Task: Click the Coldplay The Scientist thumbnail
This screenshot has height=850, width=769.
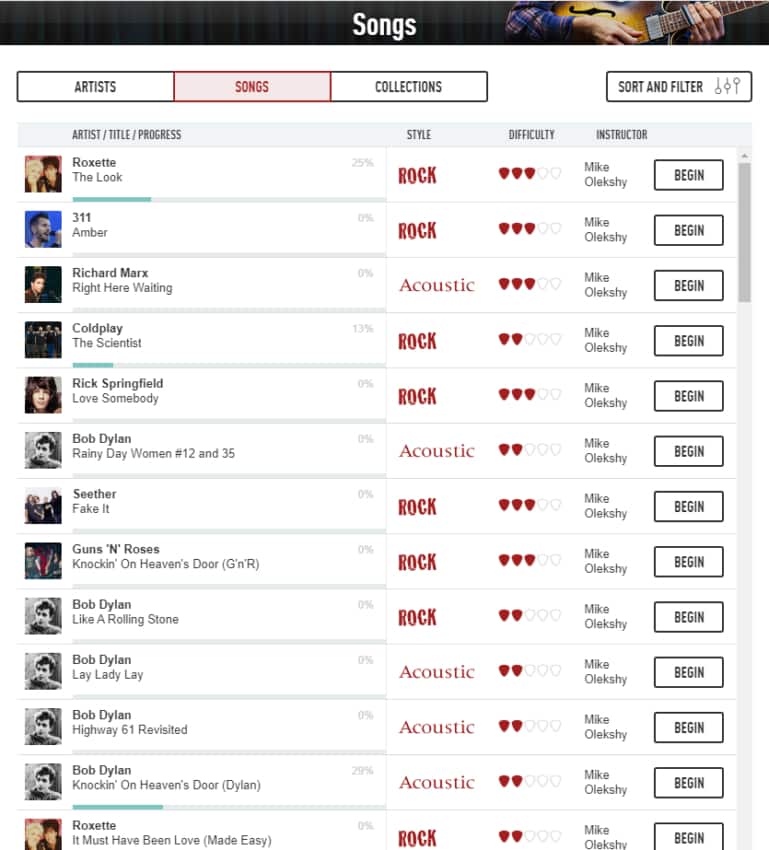Action: pos(43,340)
